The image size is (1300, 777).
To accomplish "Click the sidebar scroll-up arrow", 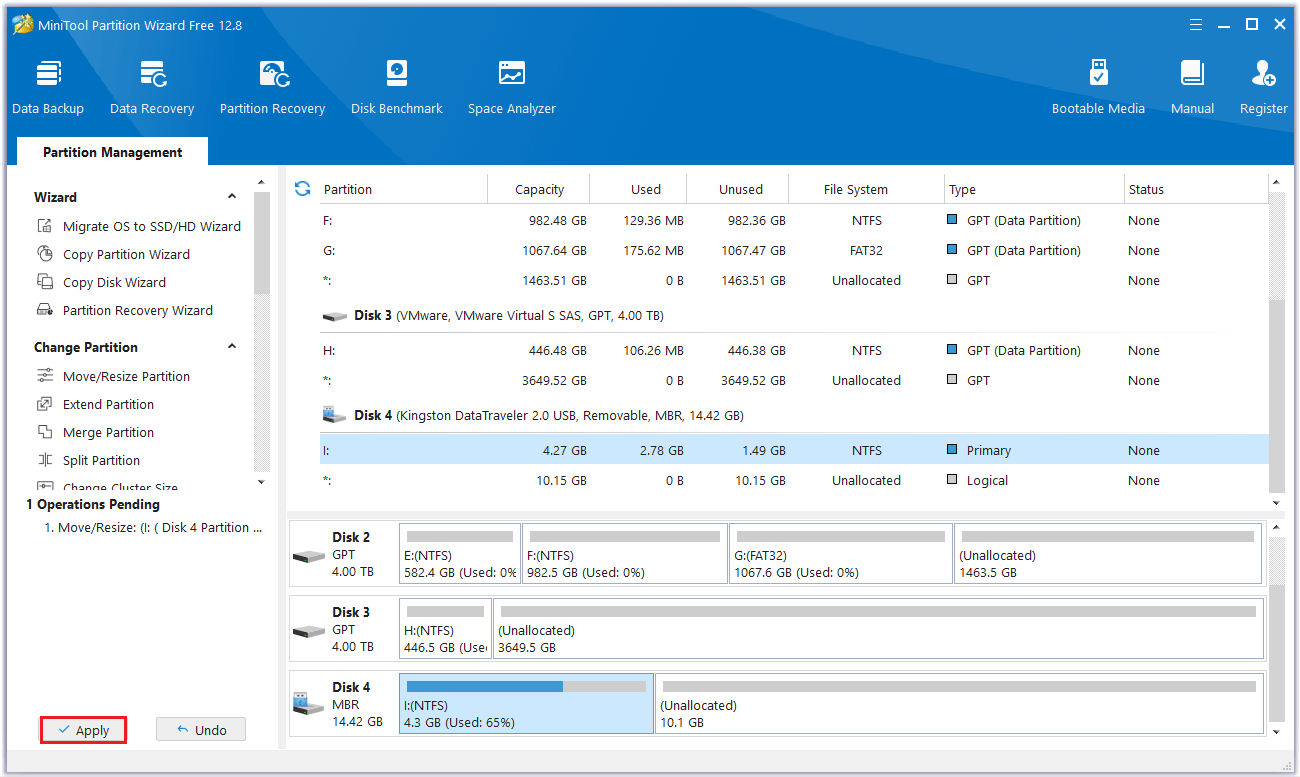I will pyautogui.click(x=262, y=183).
